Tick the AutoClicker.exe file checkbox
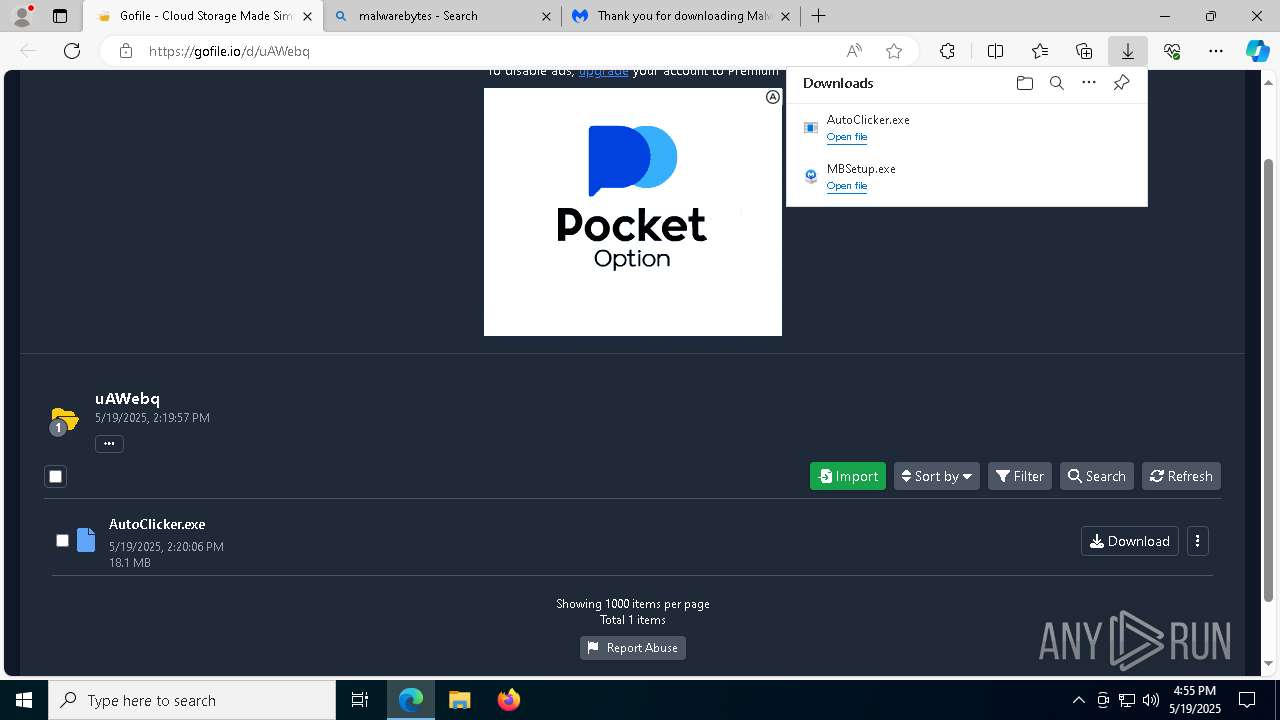 (x=62, y=540)
